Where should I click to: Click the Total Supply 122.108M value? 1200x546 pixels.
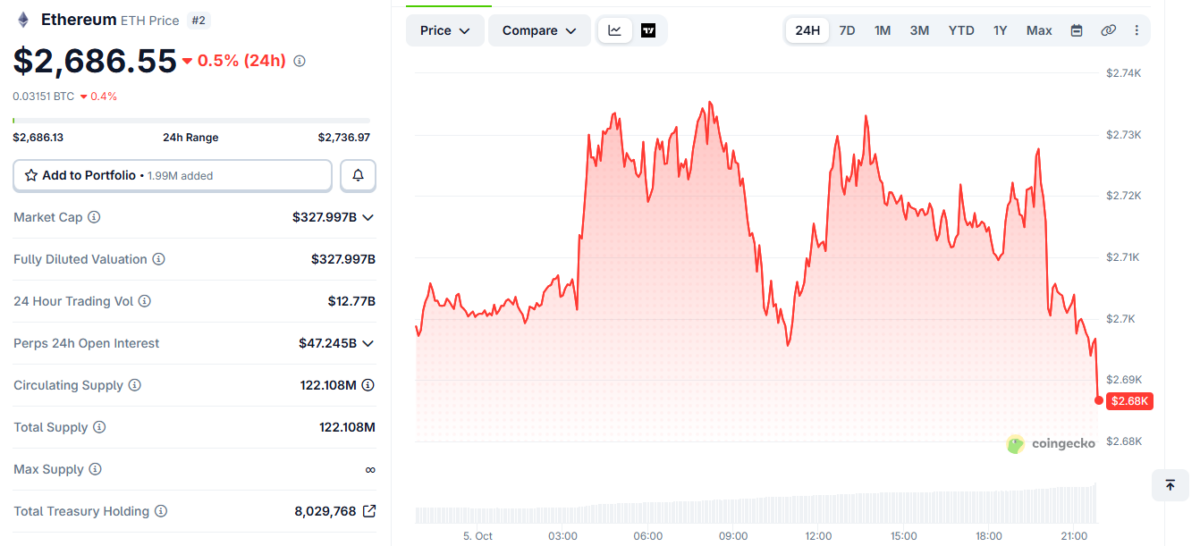point(347,427)
